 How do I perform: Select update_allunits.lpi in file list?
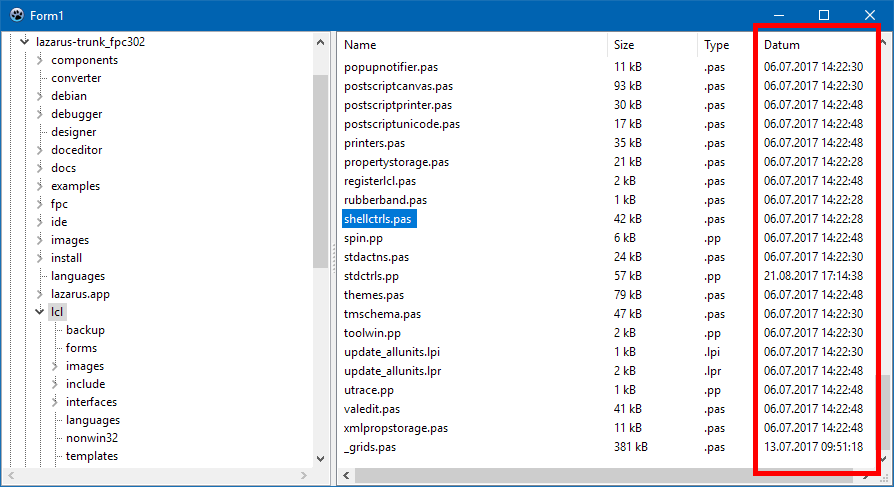392,352
